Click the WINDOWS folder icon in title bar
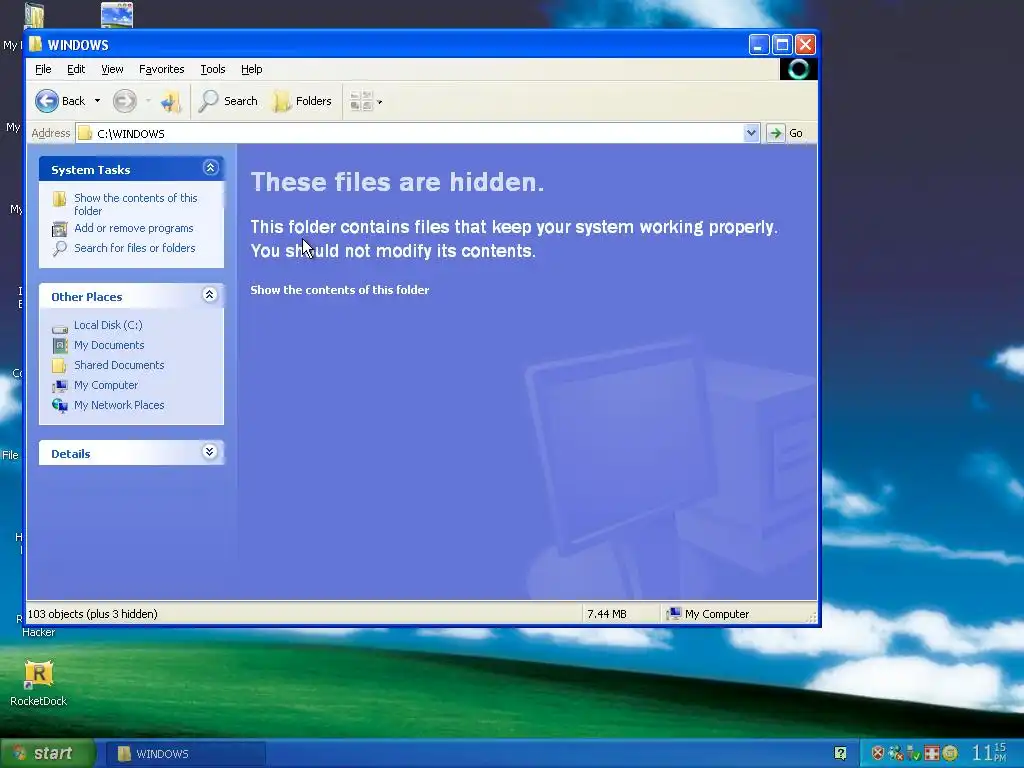 (36, 44)
